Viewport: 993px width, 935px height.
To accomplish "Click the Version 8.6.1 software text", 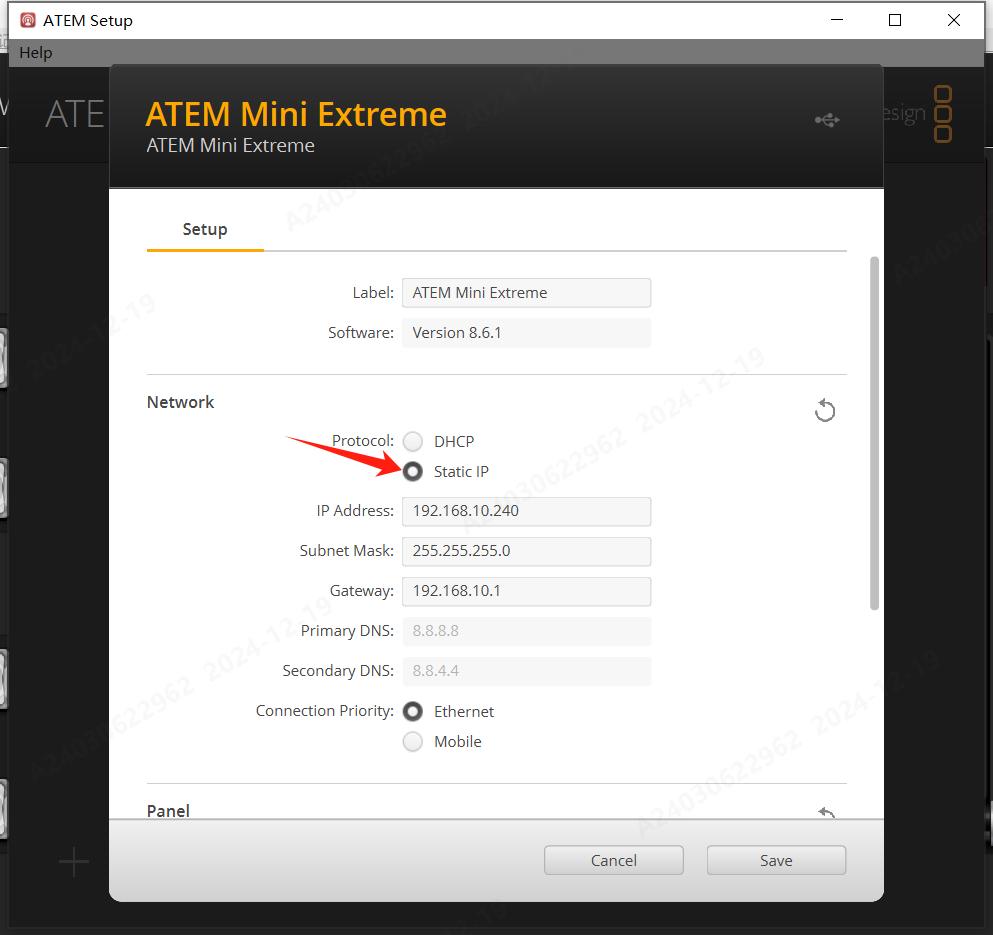I will (x=457, y=333).
